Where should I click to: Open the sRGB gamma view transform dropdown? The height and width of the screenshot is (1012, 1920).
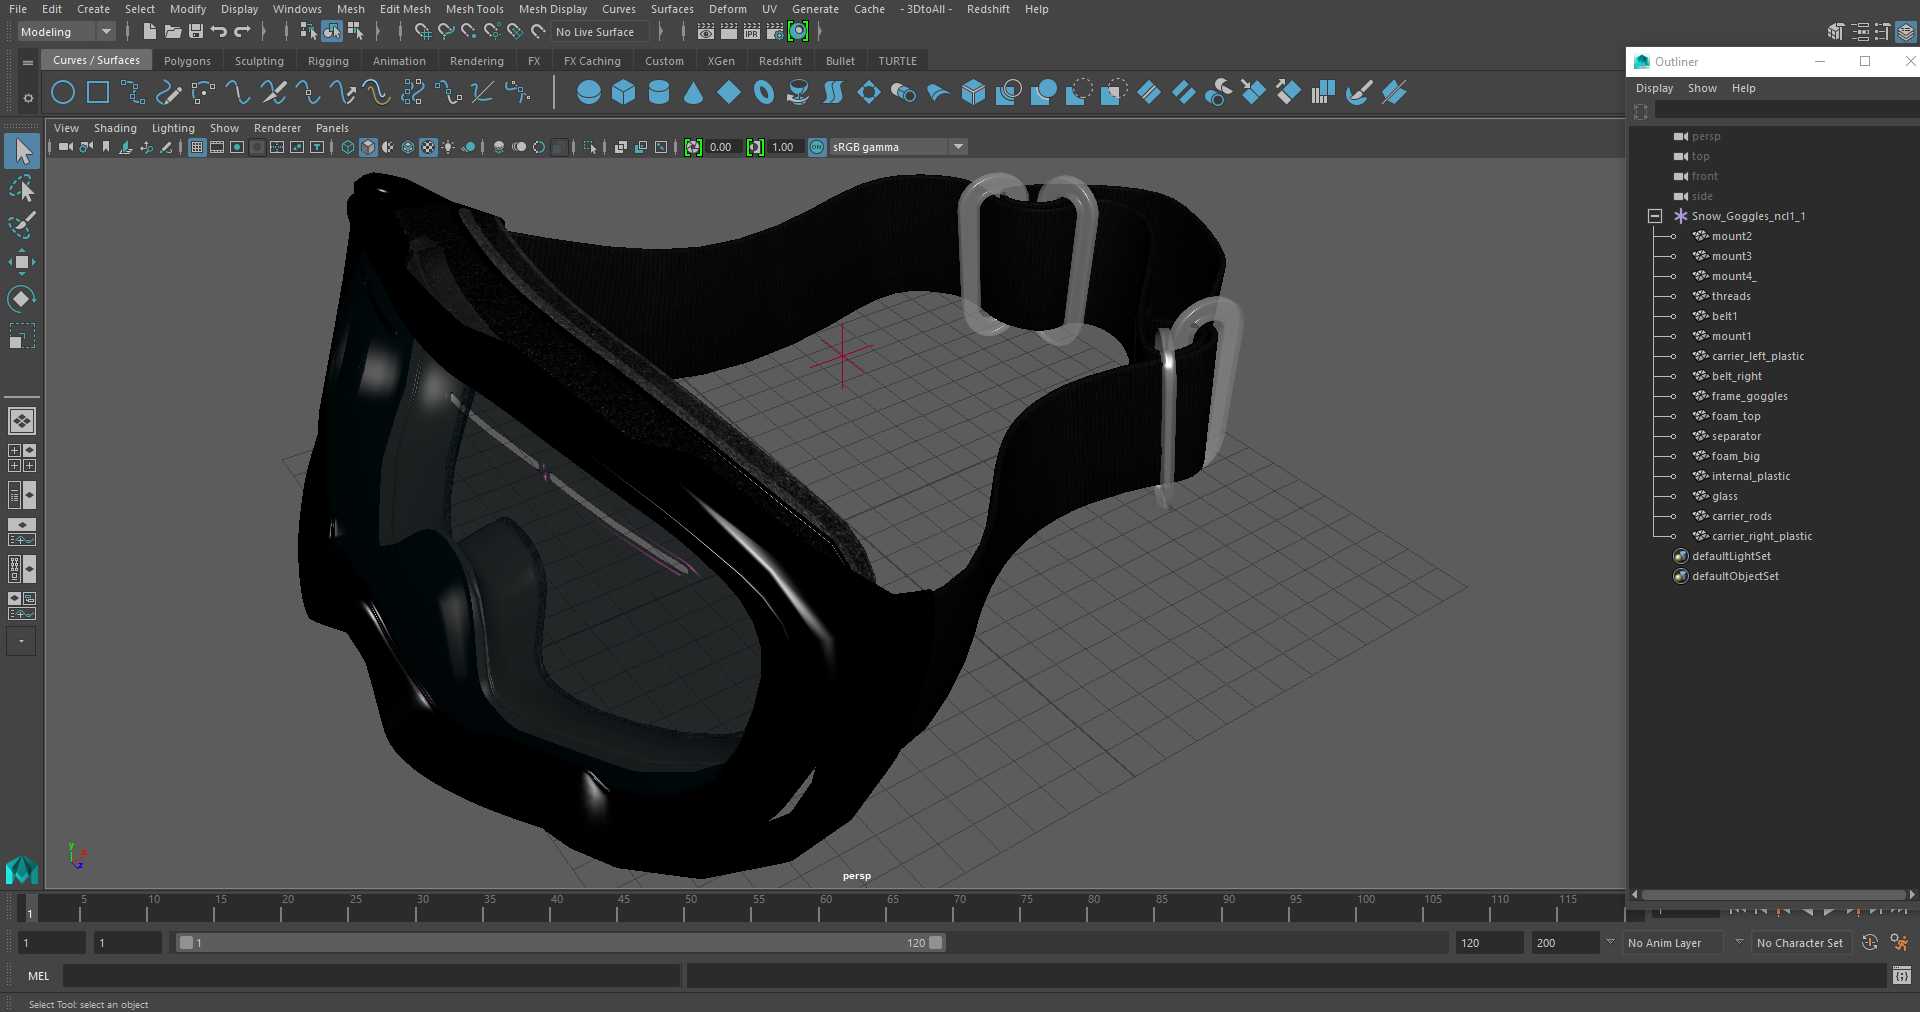(x=898, y=147)
